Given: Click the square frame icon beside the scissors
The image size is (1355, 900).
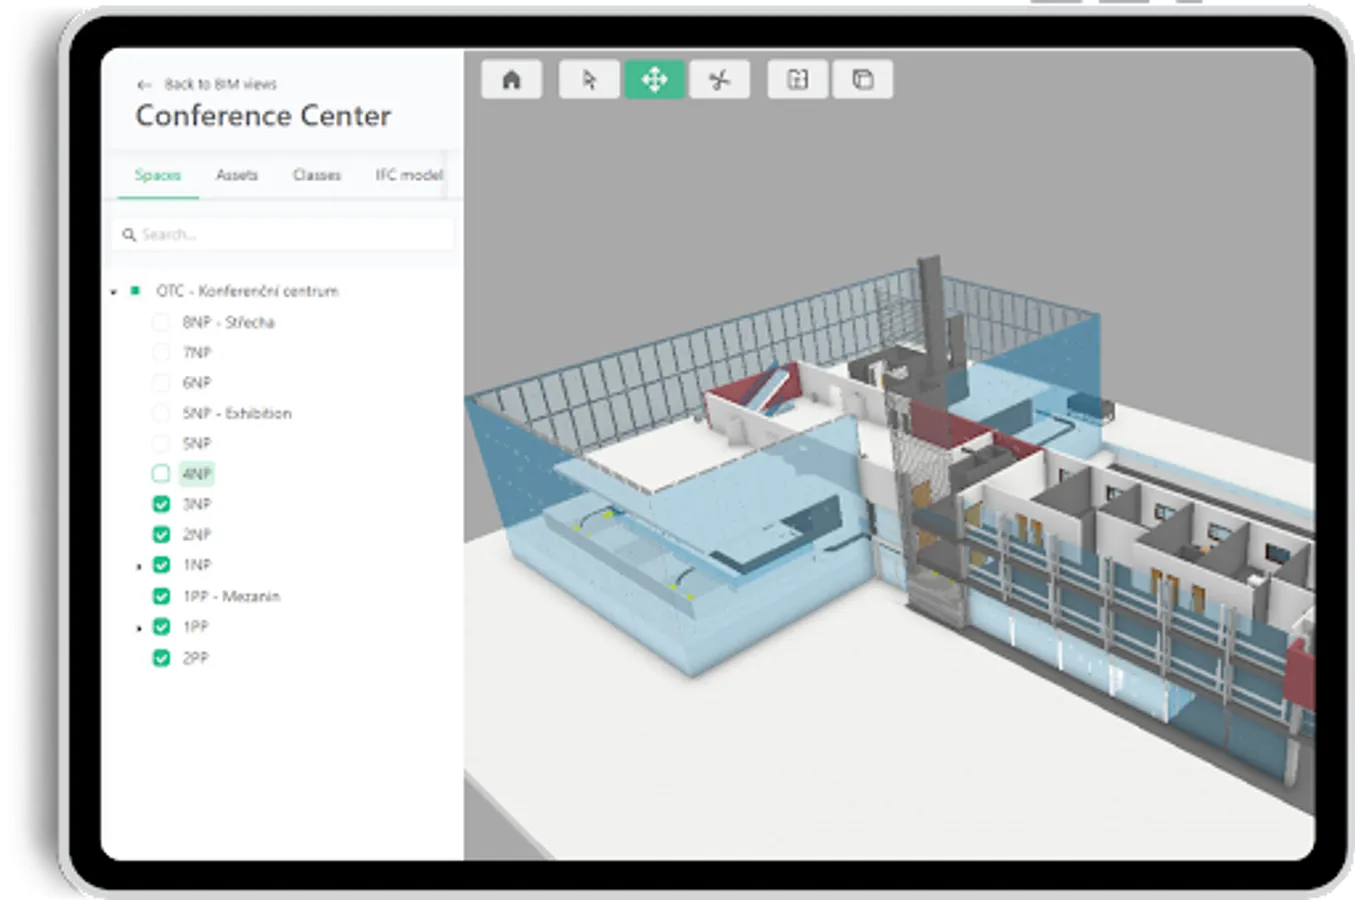Looking at the screenshot, I should [x=797, y=80].
